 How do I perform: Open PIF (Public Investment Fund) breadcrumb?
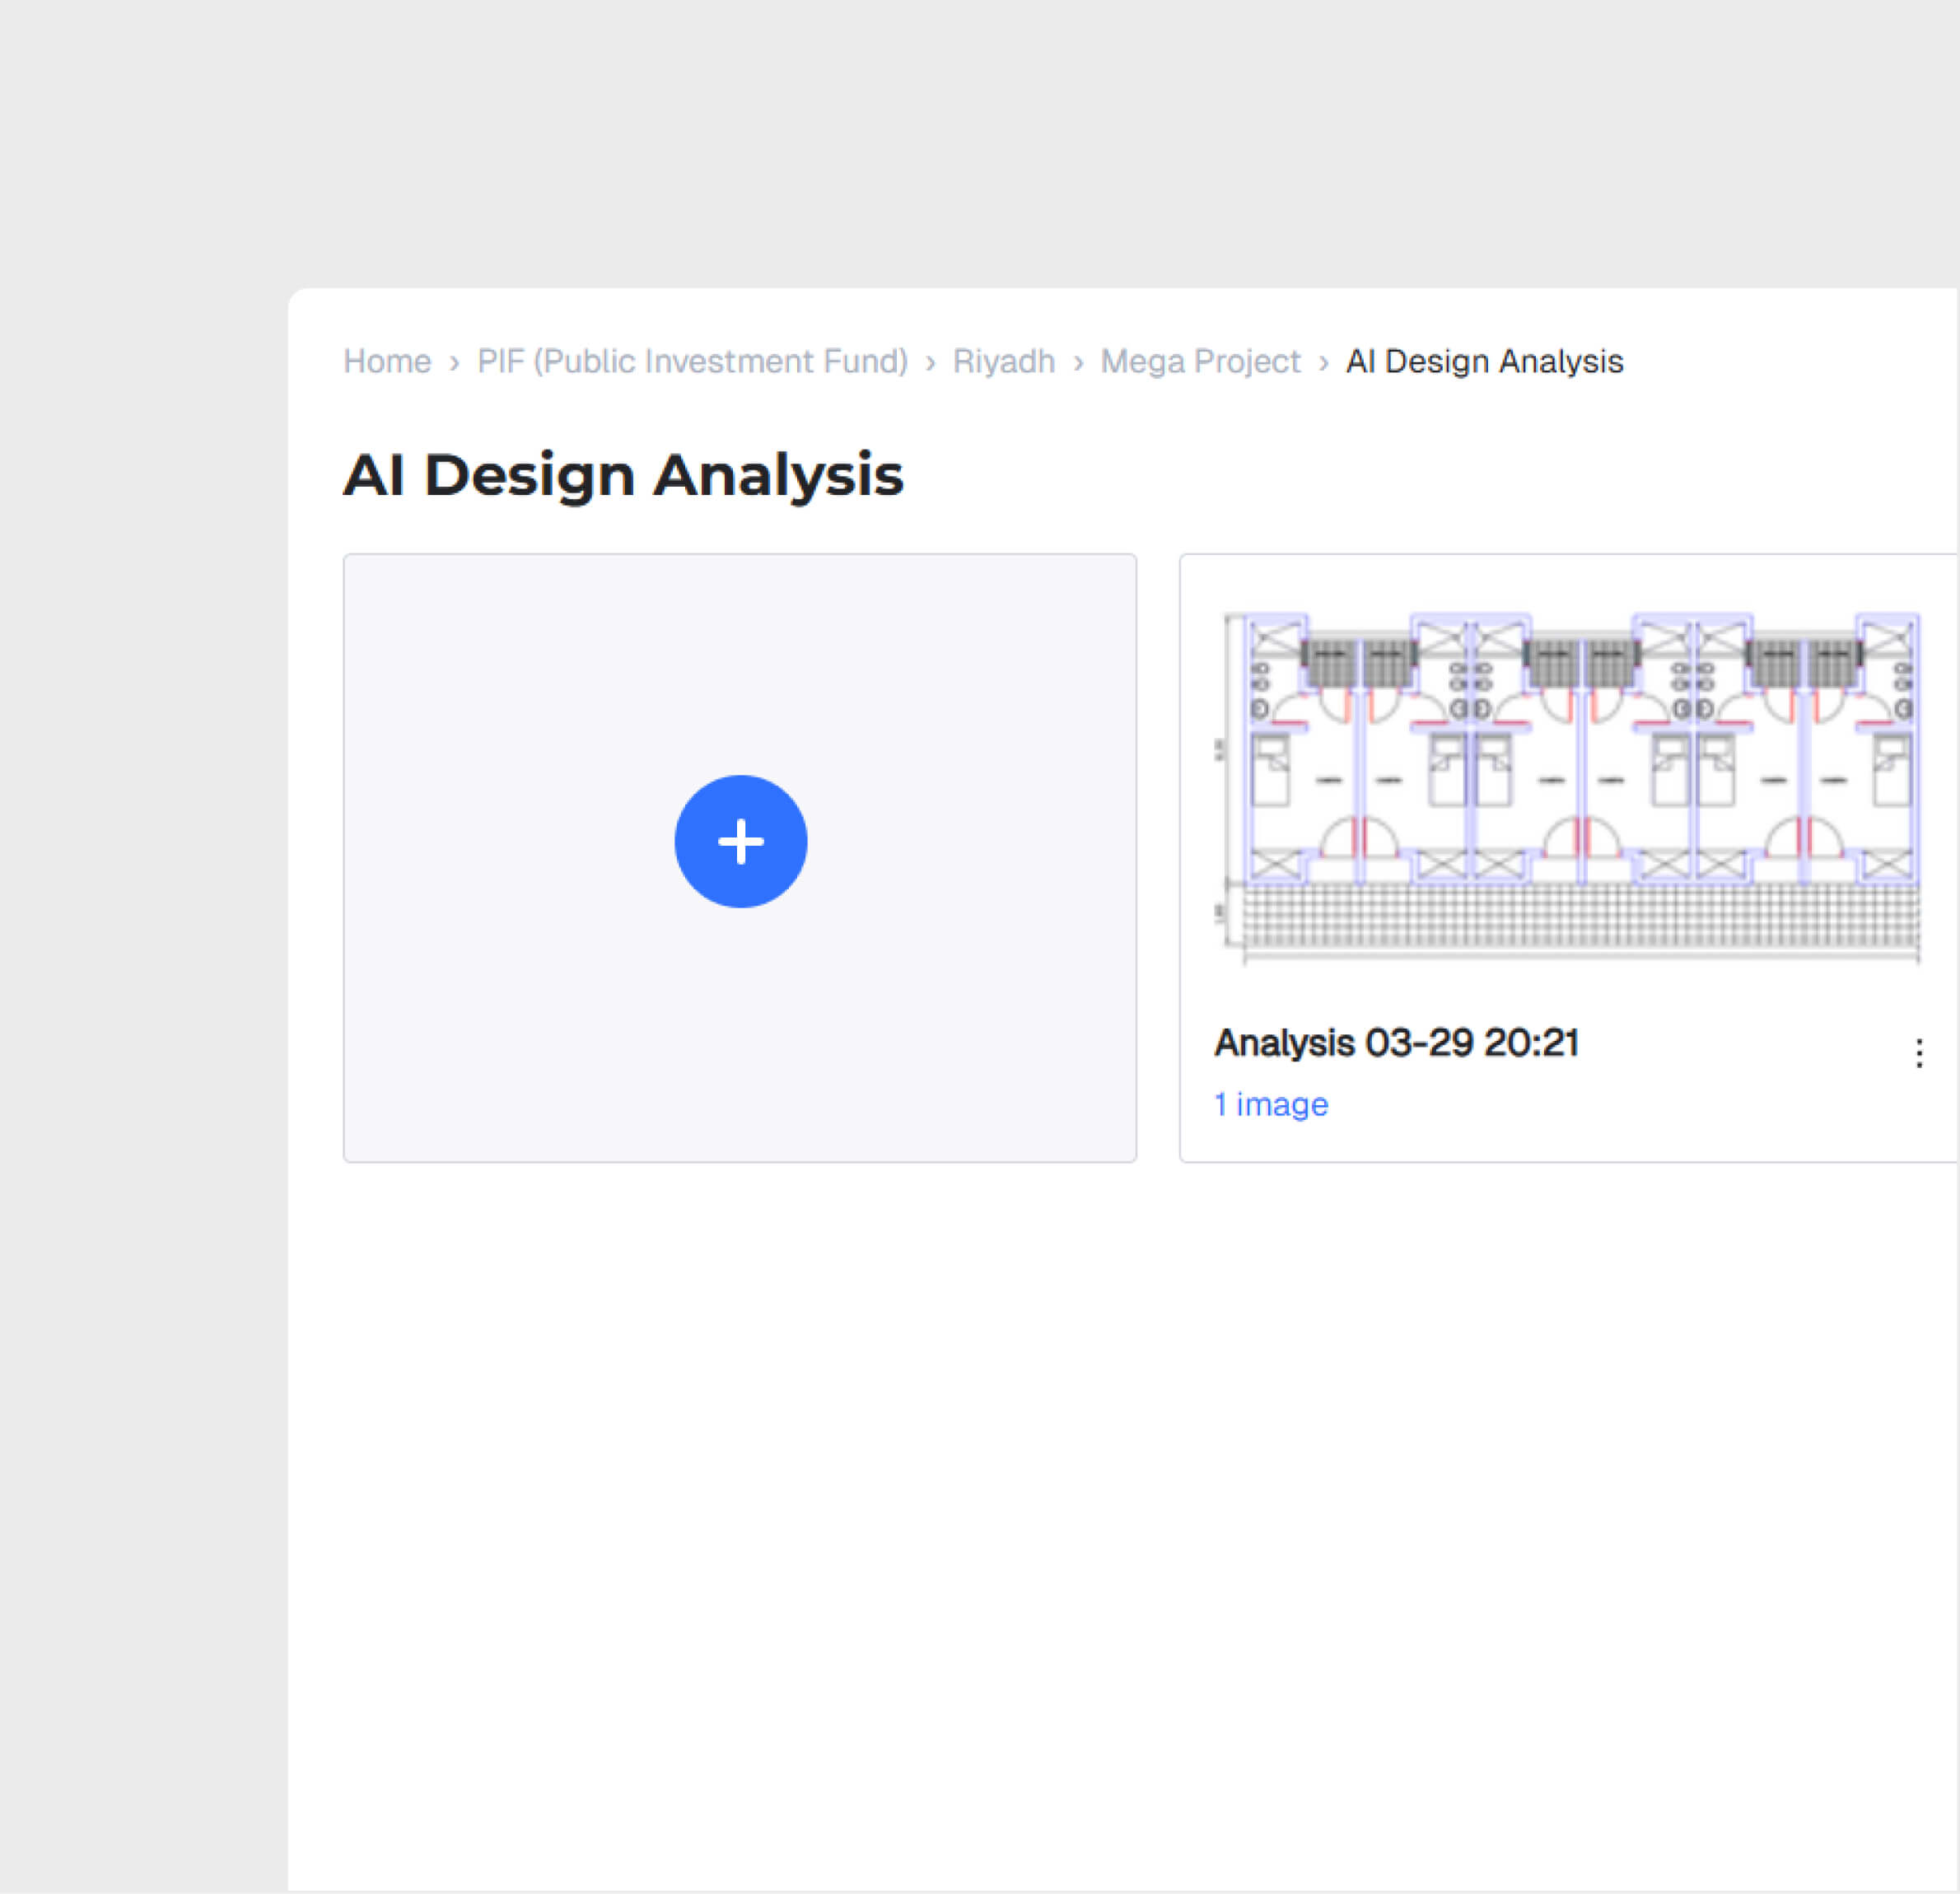click(x=692, y=361)
